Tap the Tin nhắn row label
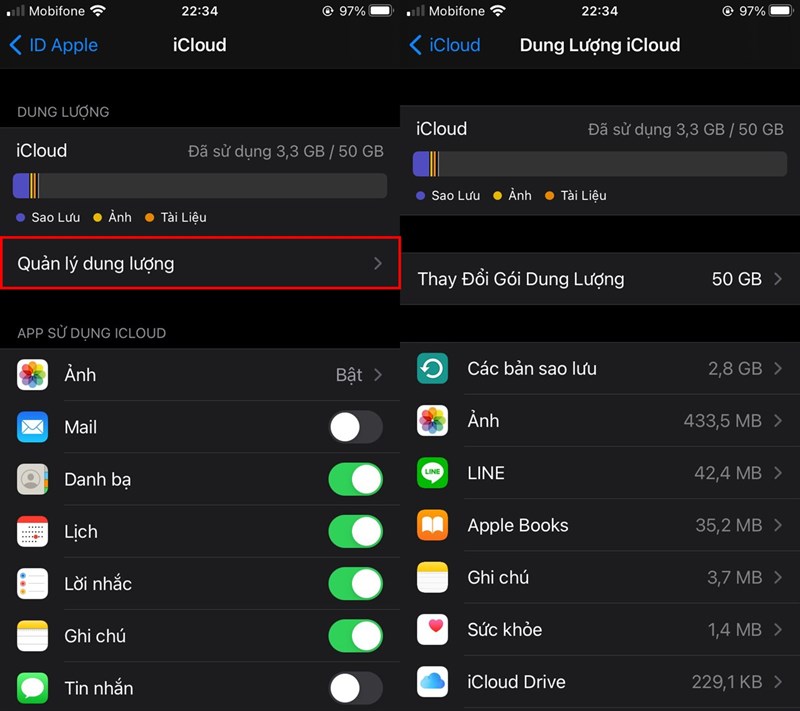 [x=98, y=688]
